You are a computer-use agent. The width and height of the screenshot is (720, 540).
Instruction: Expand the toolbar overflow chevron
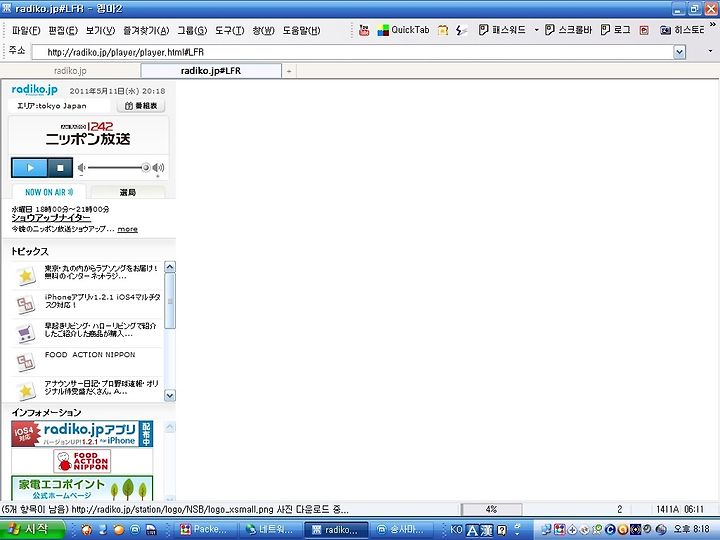click(713, 23)
